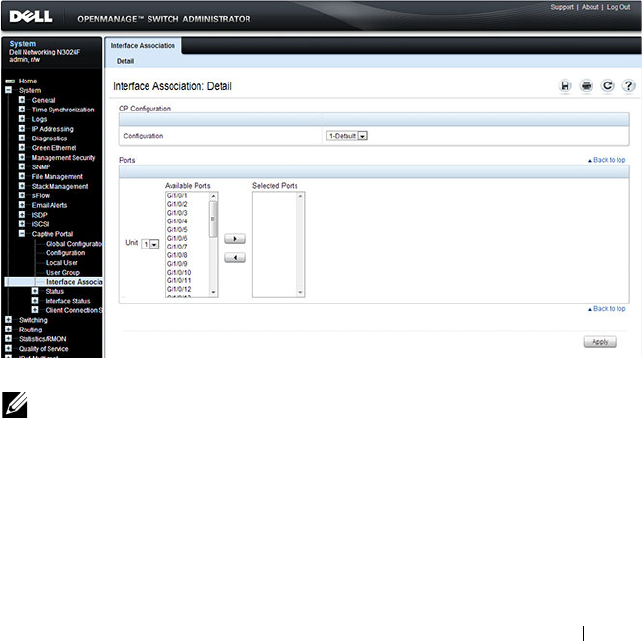Select the Interface Association tab
This screenshot has width=642, height=641.
click(x=142, y=45)
